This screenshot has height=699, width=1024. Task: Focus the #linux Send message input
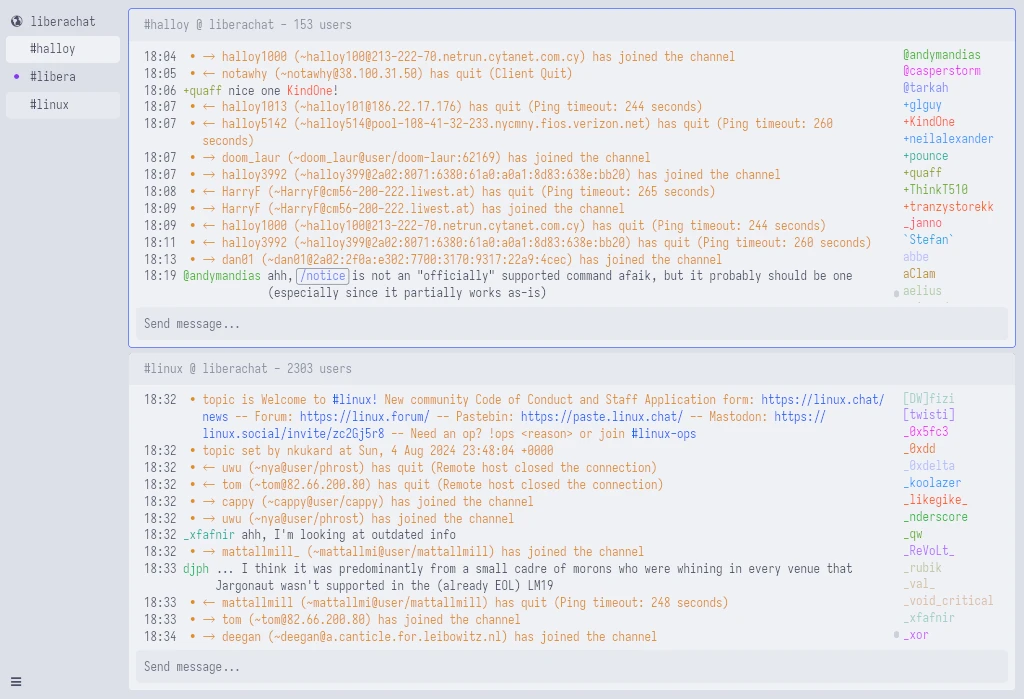coord(571,667)
